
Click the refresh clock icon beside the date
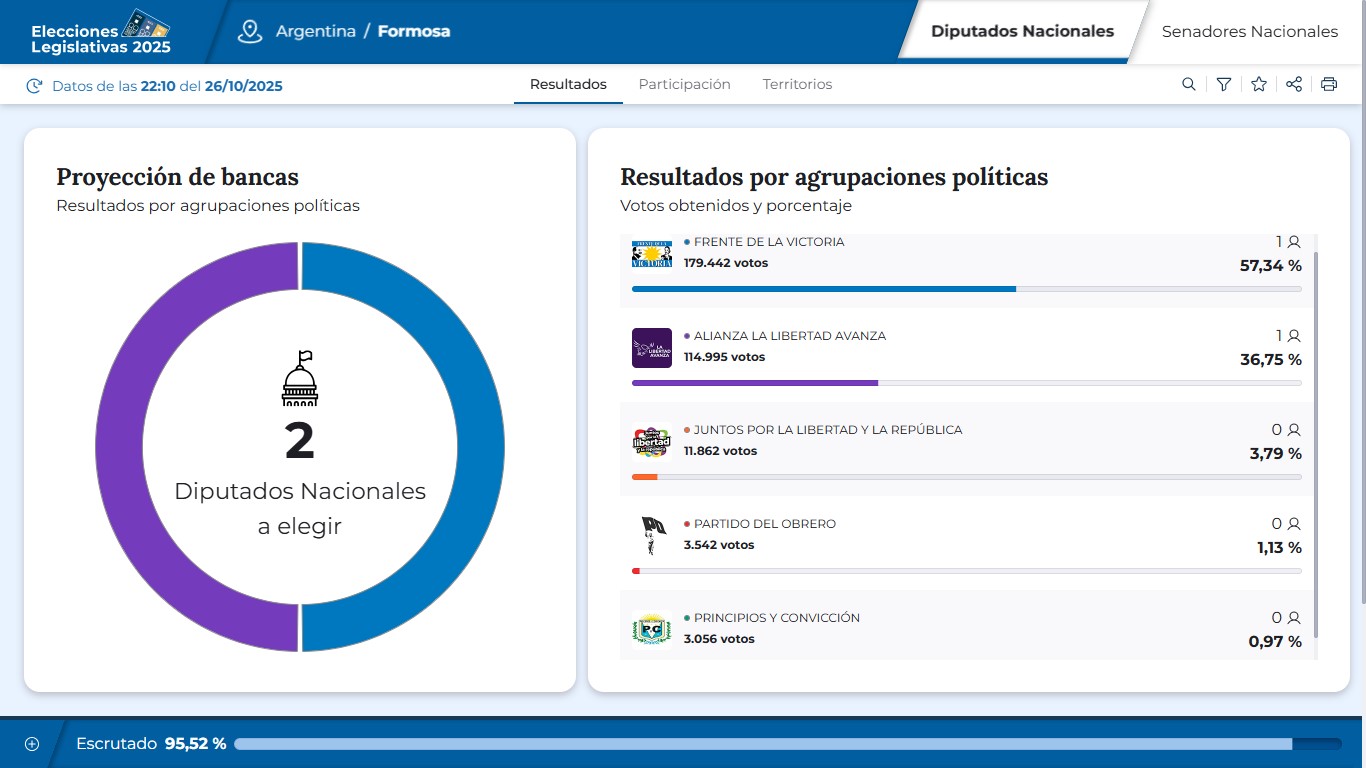coord(34,86)
